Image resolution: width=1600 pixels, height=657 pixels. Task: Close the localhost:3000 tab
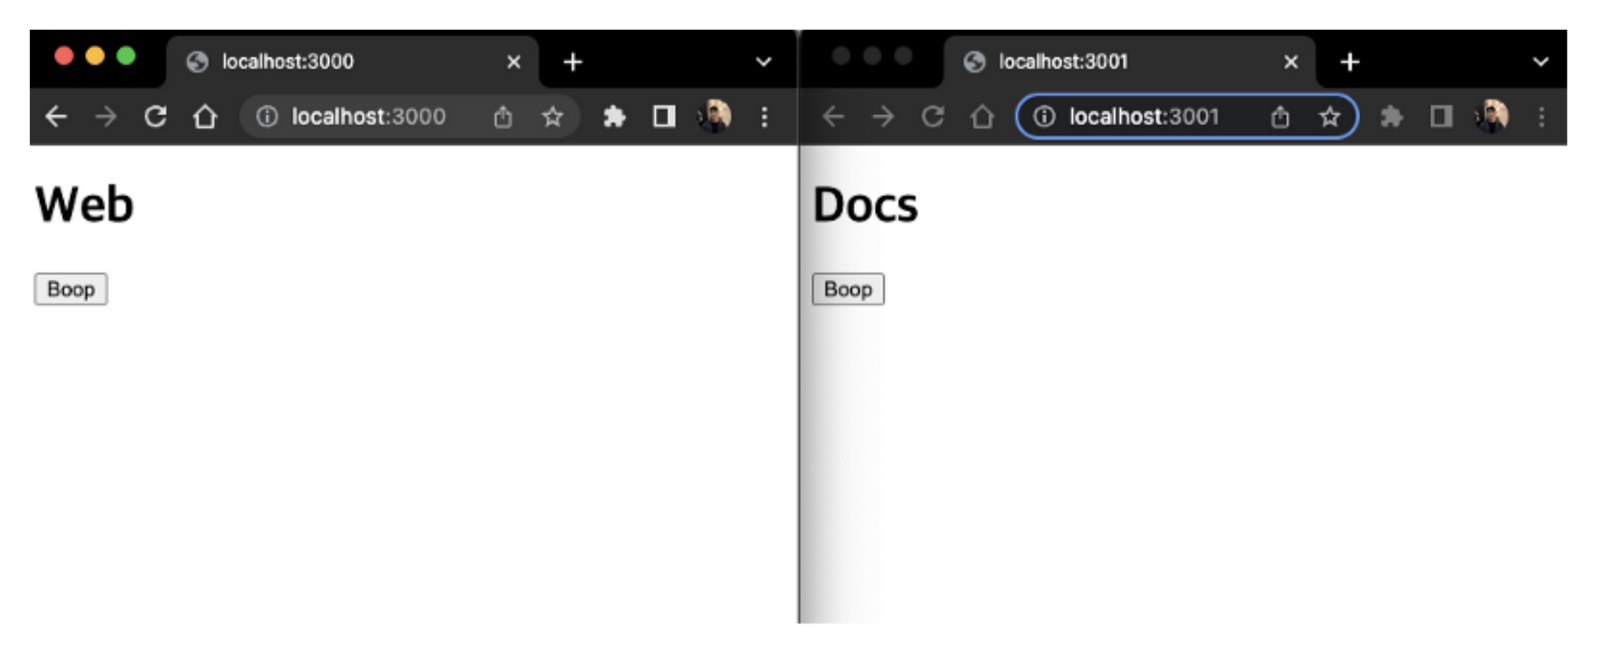click(x=513, y=62)
